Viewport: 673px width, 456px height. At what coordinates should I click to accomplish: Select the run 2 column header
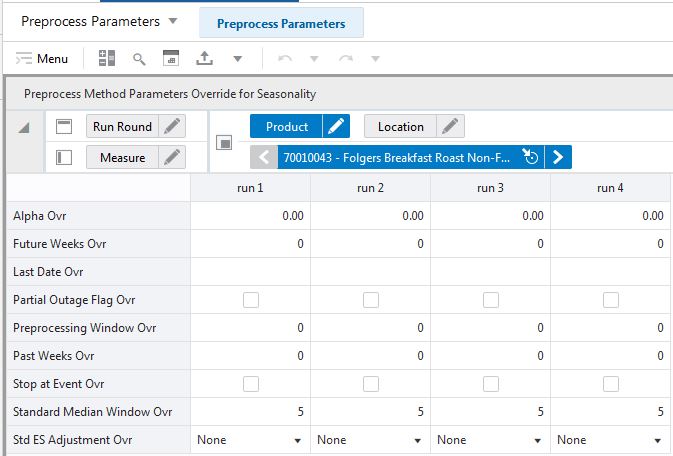point(370,188)
